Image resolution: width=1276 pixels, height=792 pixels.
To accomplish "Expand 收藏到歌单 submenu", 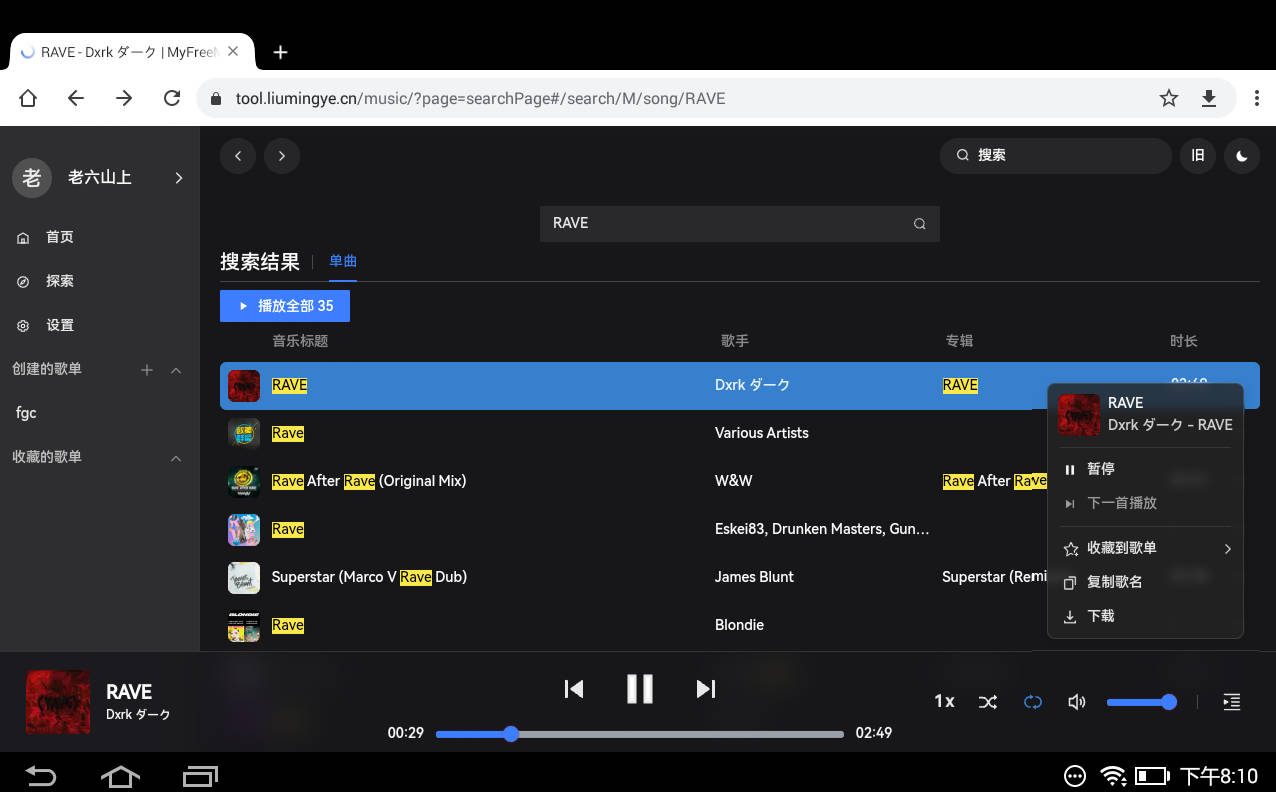I will point(1145,548).
